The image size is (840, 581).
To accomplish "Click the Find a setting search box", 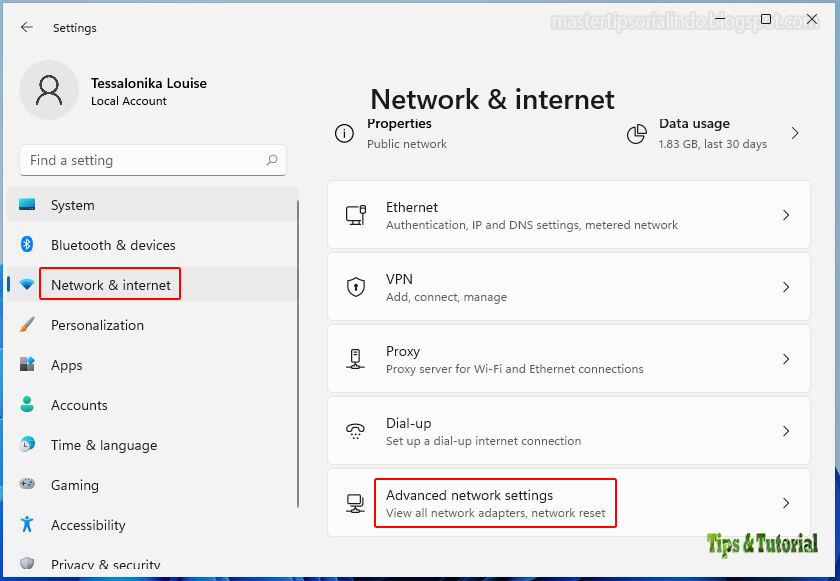I will pos(152,160).
